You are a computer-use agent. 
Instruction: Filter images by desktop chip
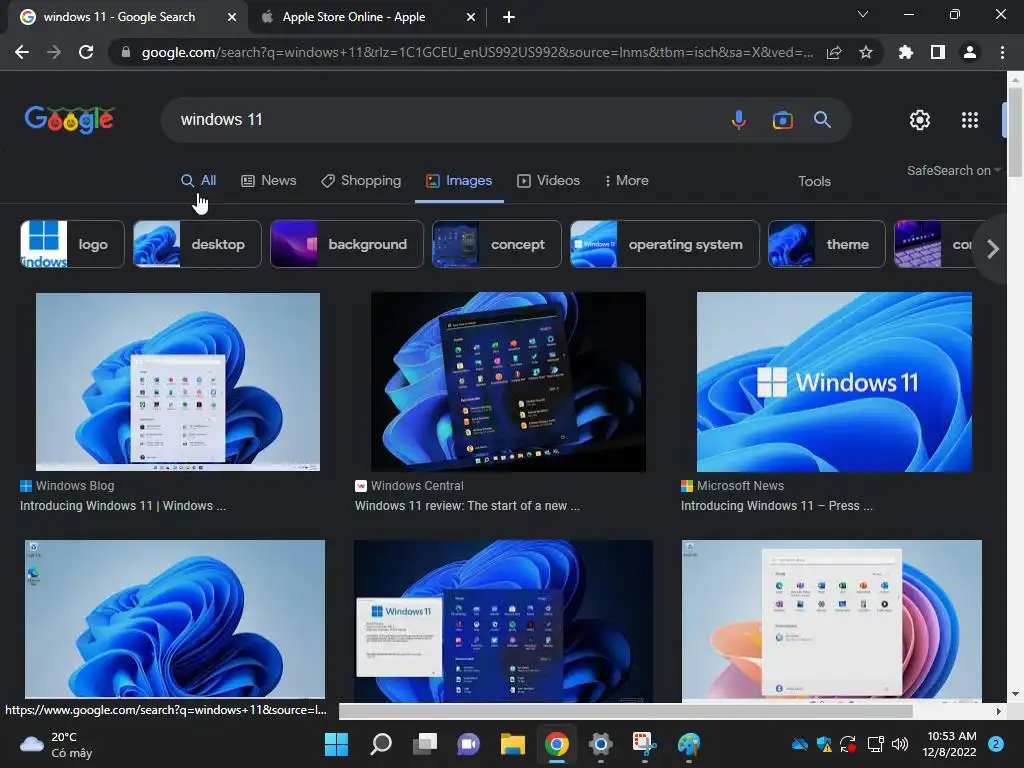[x=197, y=244]
